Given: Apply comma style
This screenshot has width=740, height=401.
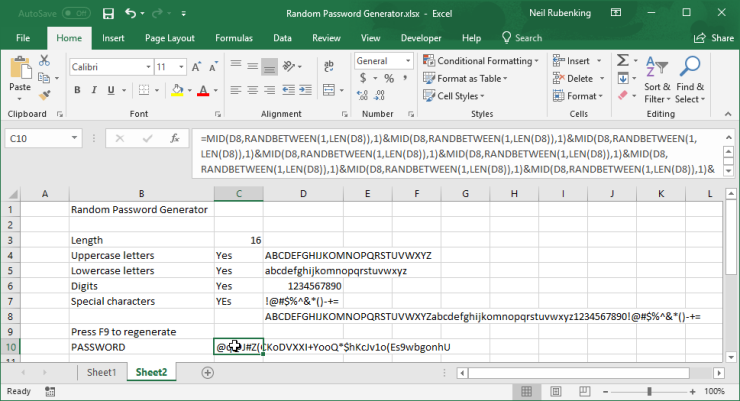Looking at the screenshot, I should click(x=405, y=78).
